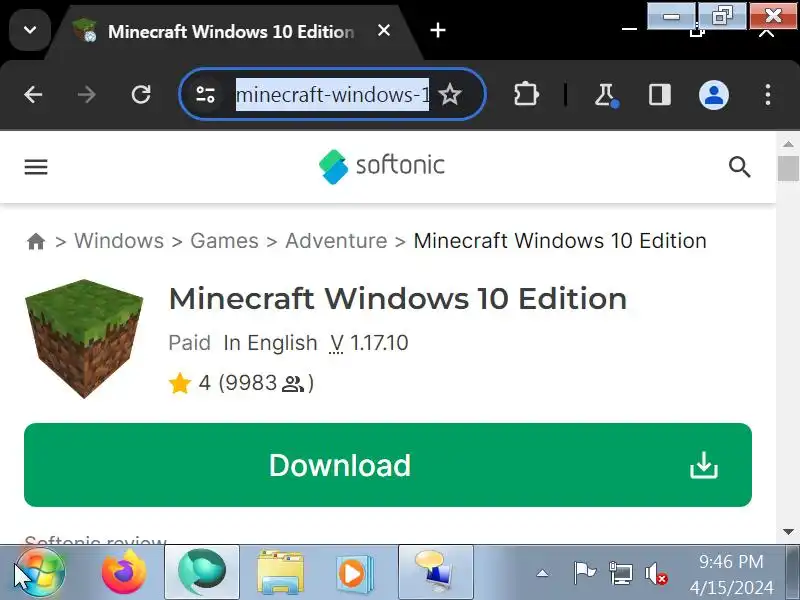
Task: Click scrollbar up arrow
Action: click(788, 144)
